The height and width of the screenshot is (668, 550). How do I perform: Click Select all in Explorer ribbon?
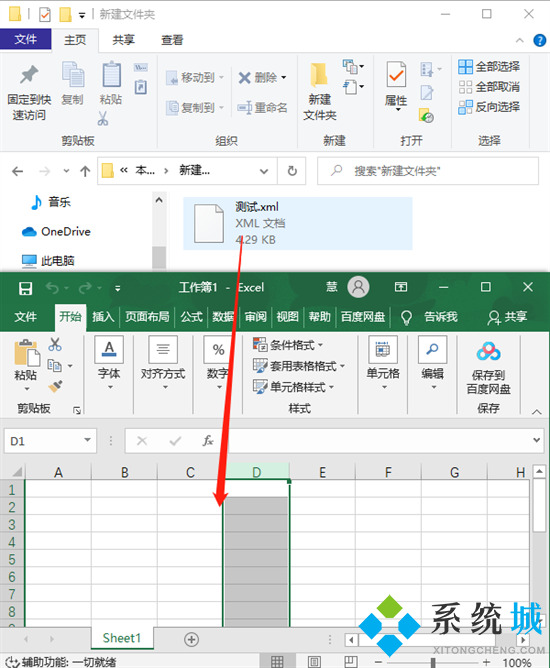point(489,67)
